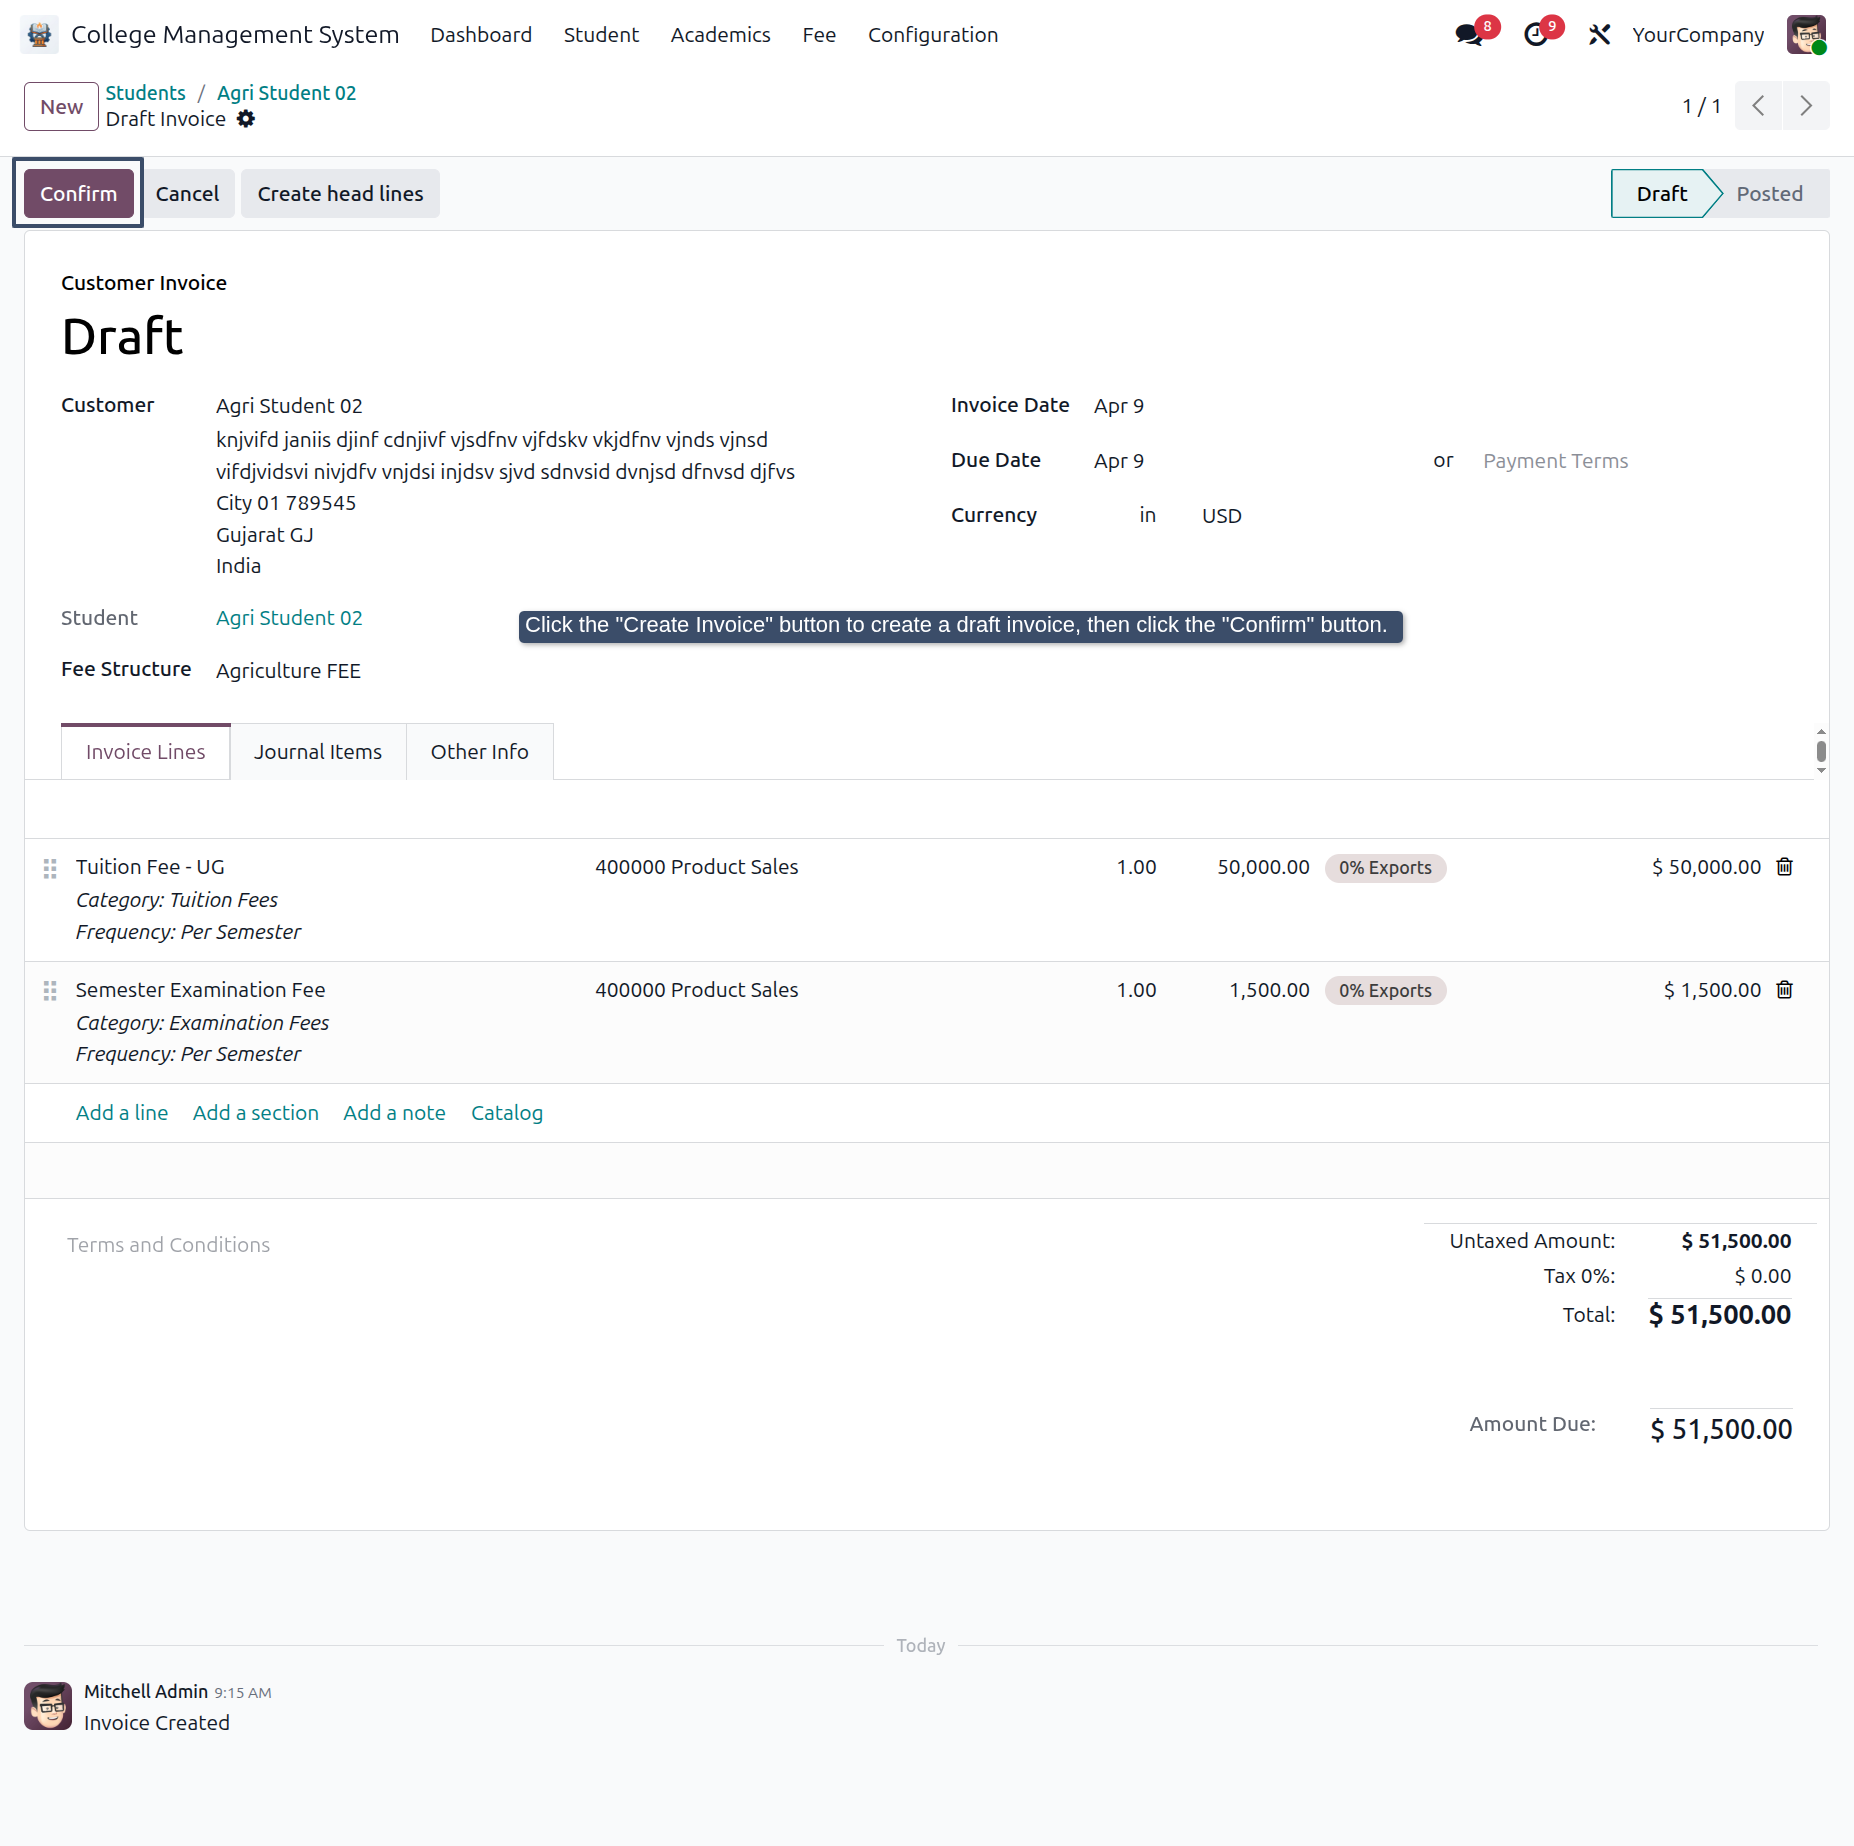Select the Posted status stage
Image resolution: width=1854 pixels, height=1846 pixels.
pyautogui.click(x=1768, y=194)
